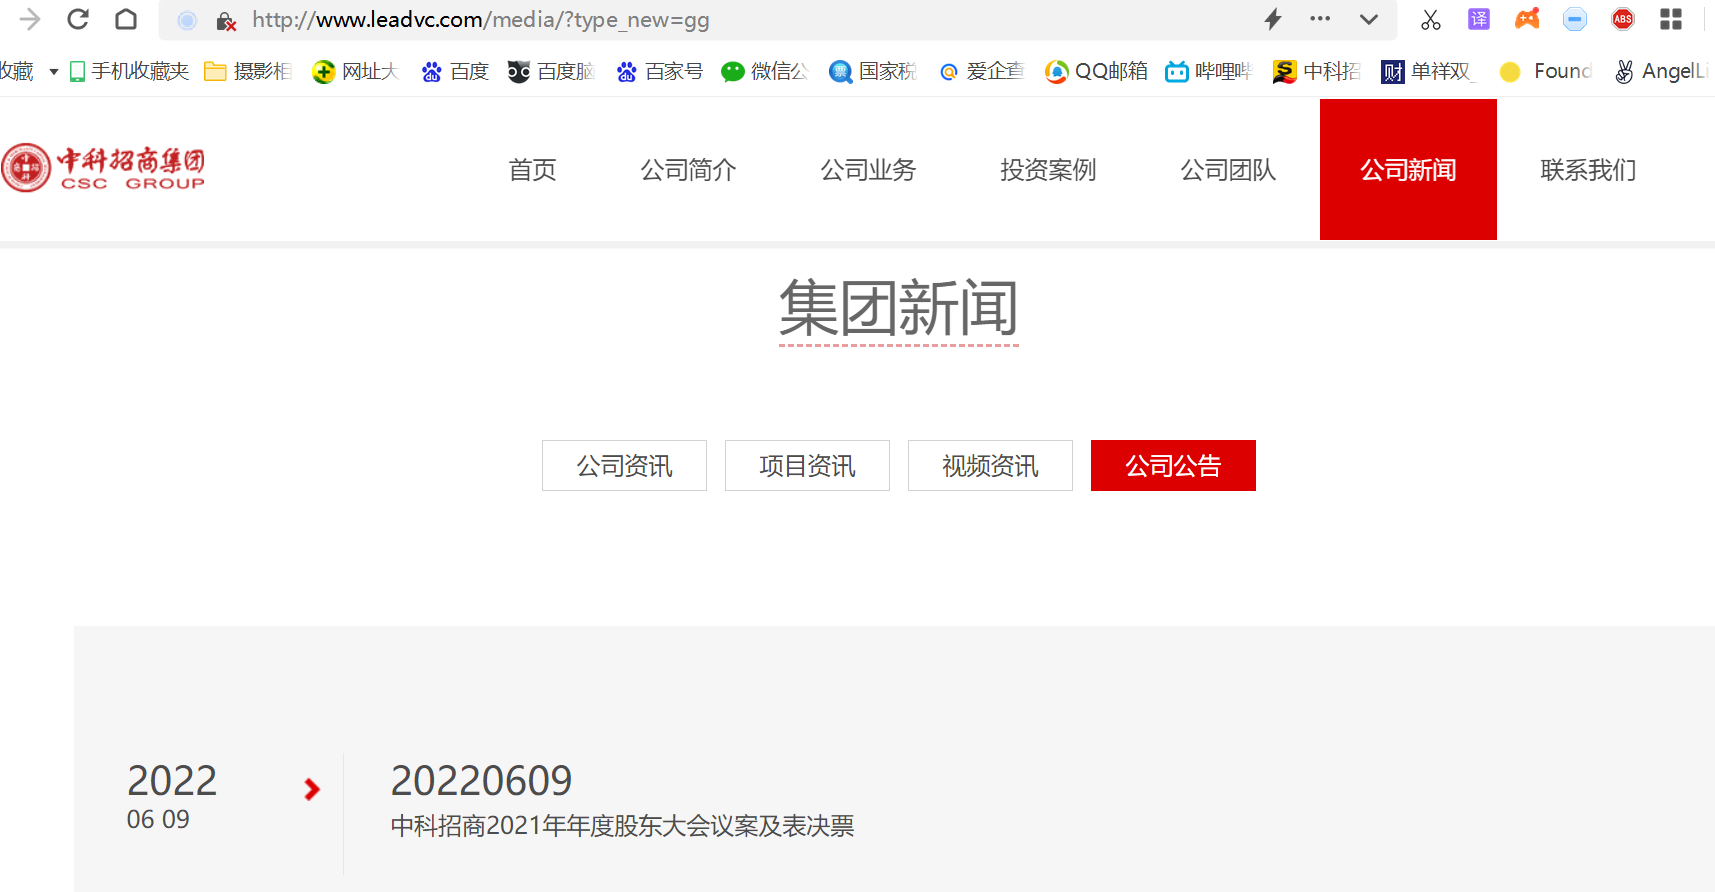This screenshot has width=1715, height=892.
Task: Open 联系我们 navigation item
Action: tap(1588, 170)
